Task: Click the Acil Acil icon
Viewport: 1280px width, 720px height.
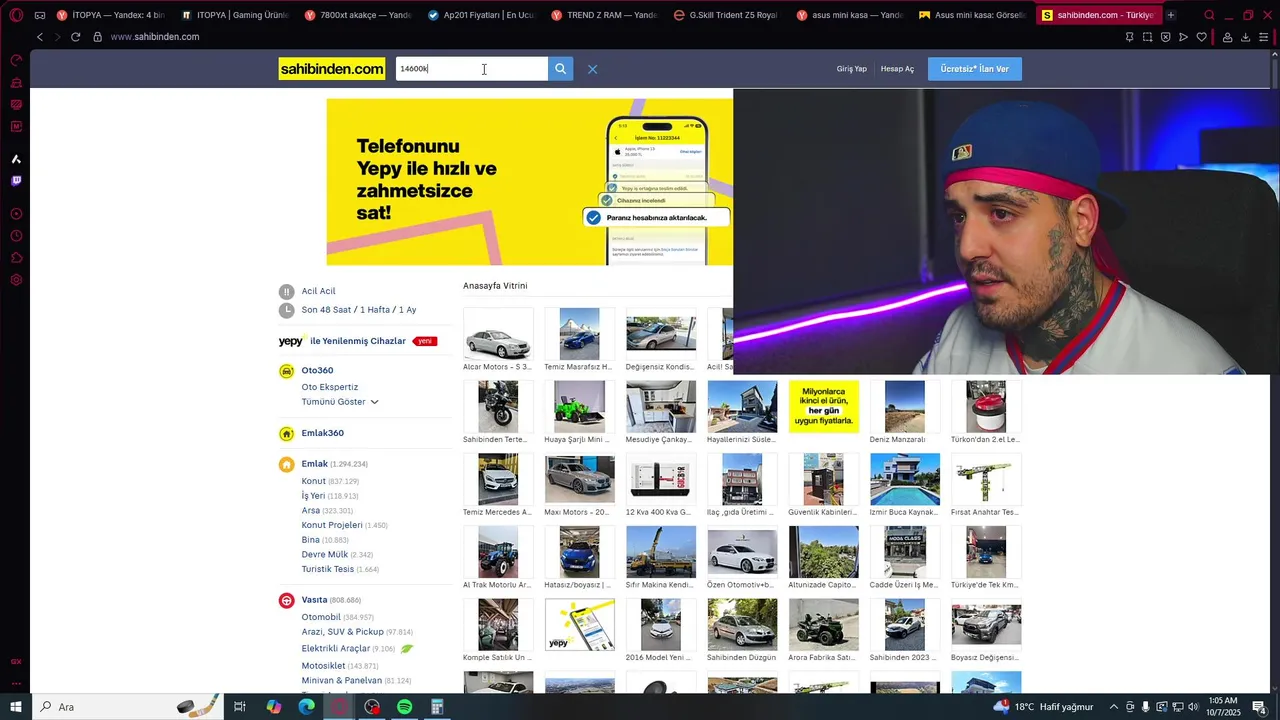Action: pos(287,291)
